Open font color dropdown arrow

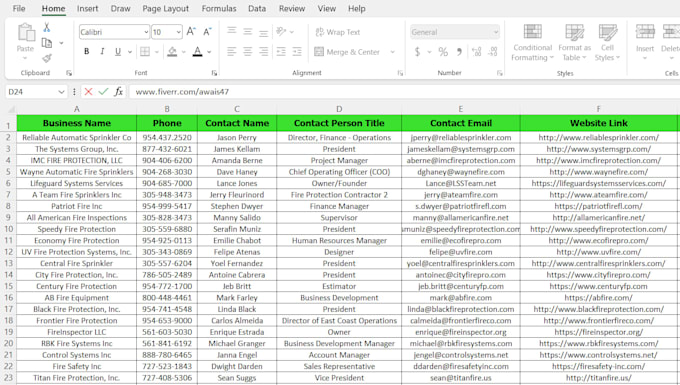[x=209, y=52]
